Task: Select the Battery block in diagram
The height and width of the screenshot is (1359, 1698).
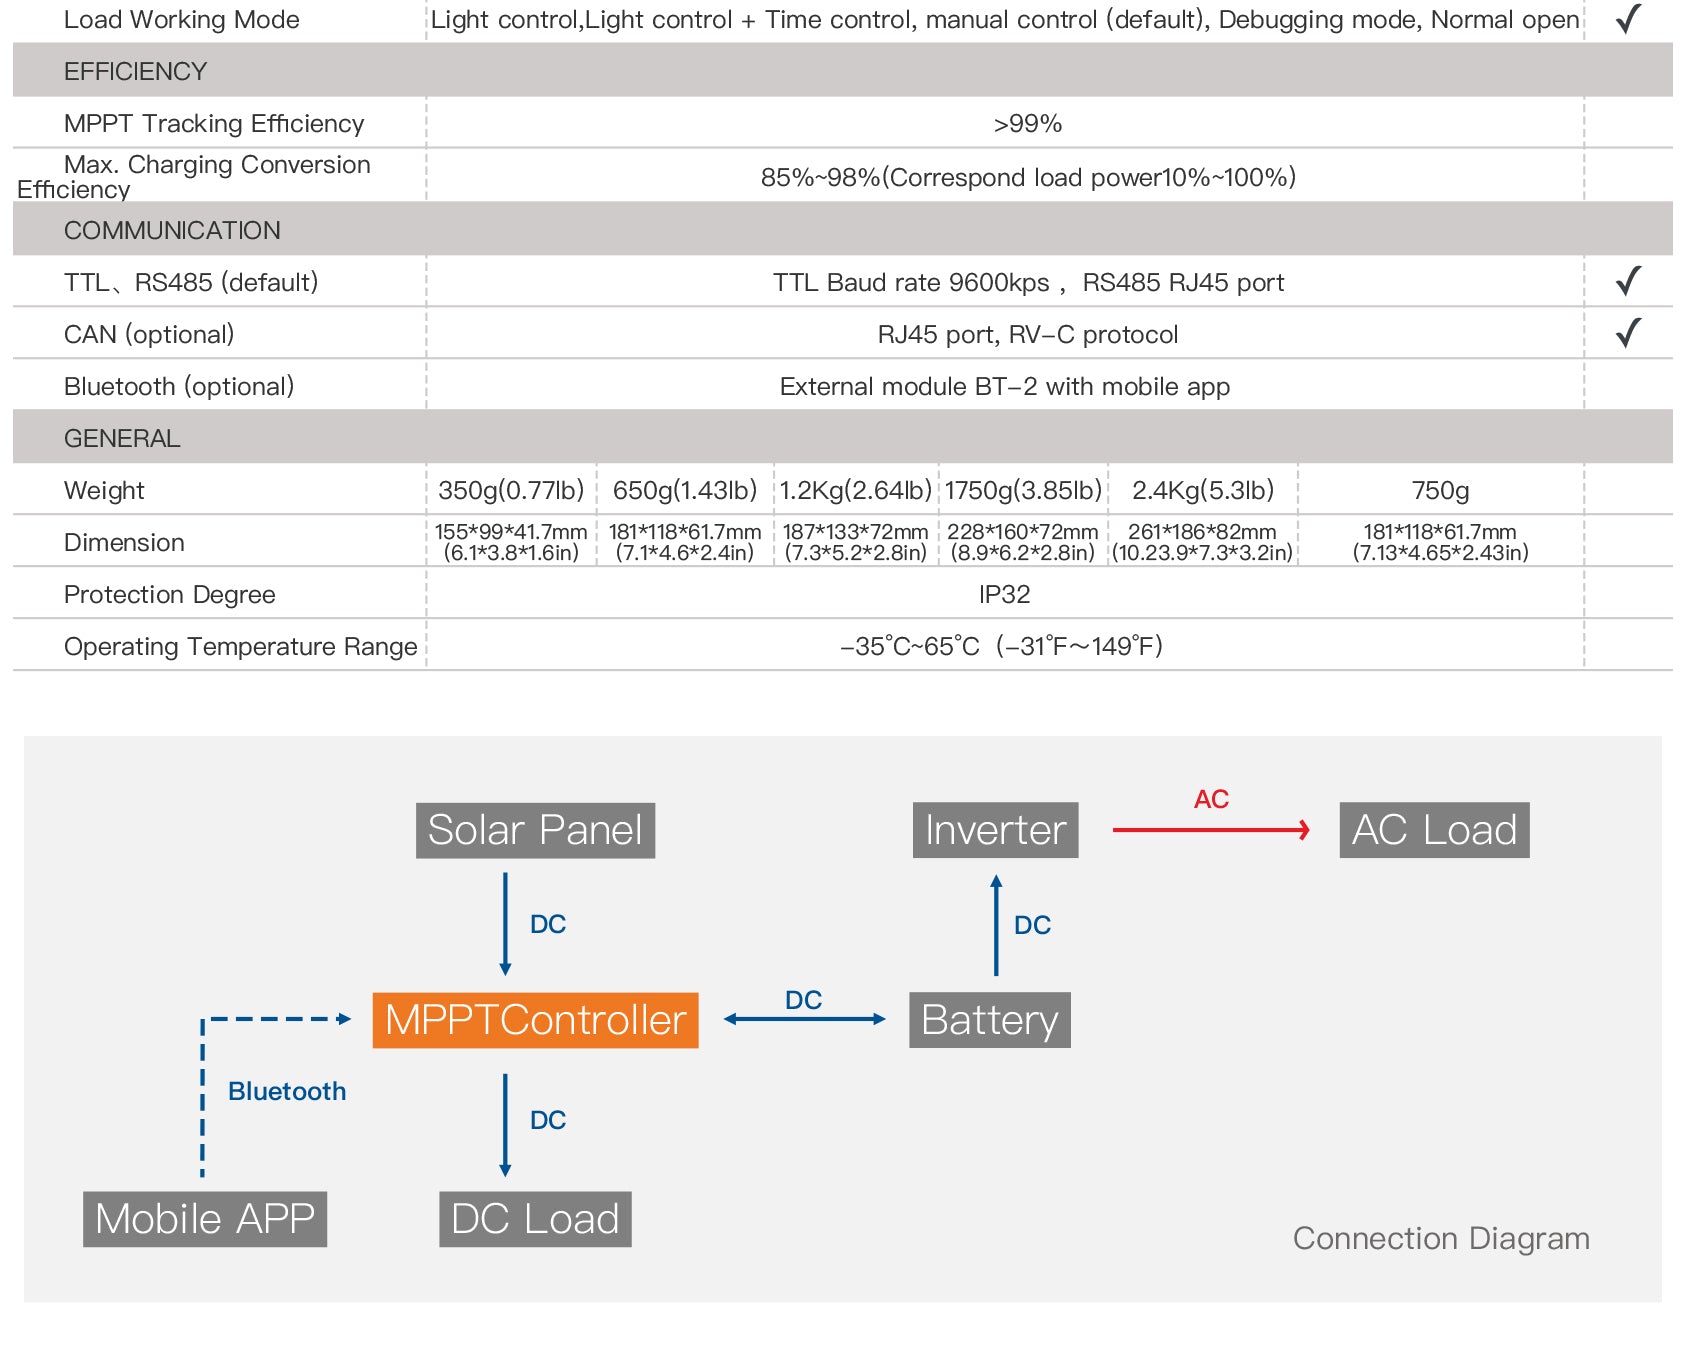Action: [989, 1020]
